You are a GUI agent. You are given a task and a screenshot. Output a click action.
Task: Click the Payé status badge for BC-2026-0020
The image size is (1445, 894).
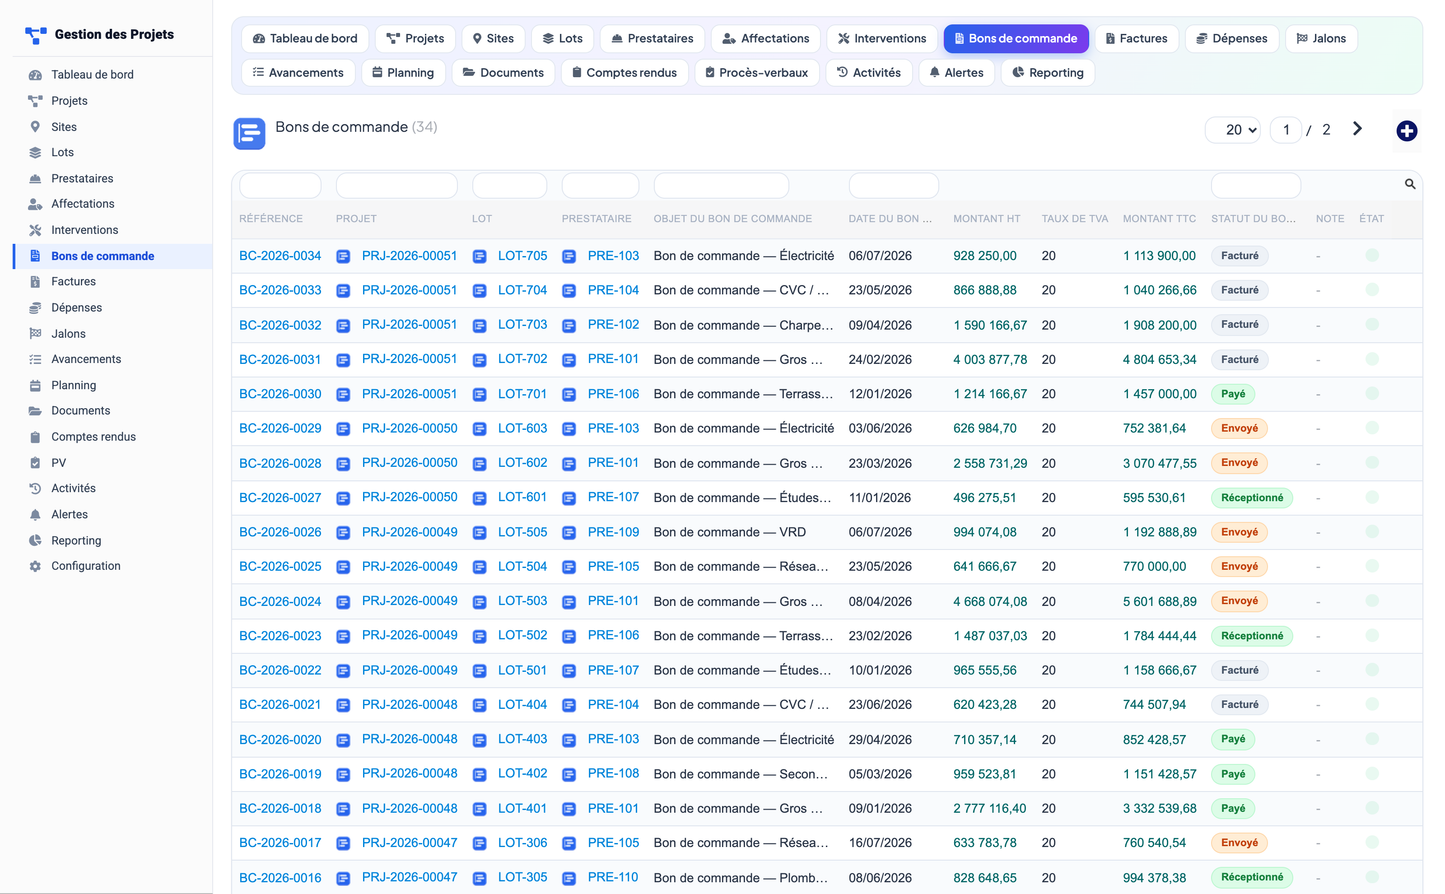coord(1233,740)
